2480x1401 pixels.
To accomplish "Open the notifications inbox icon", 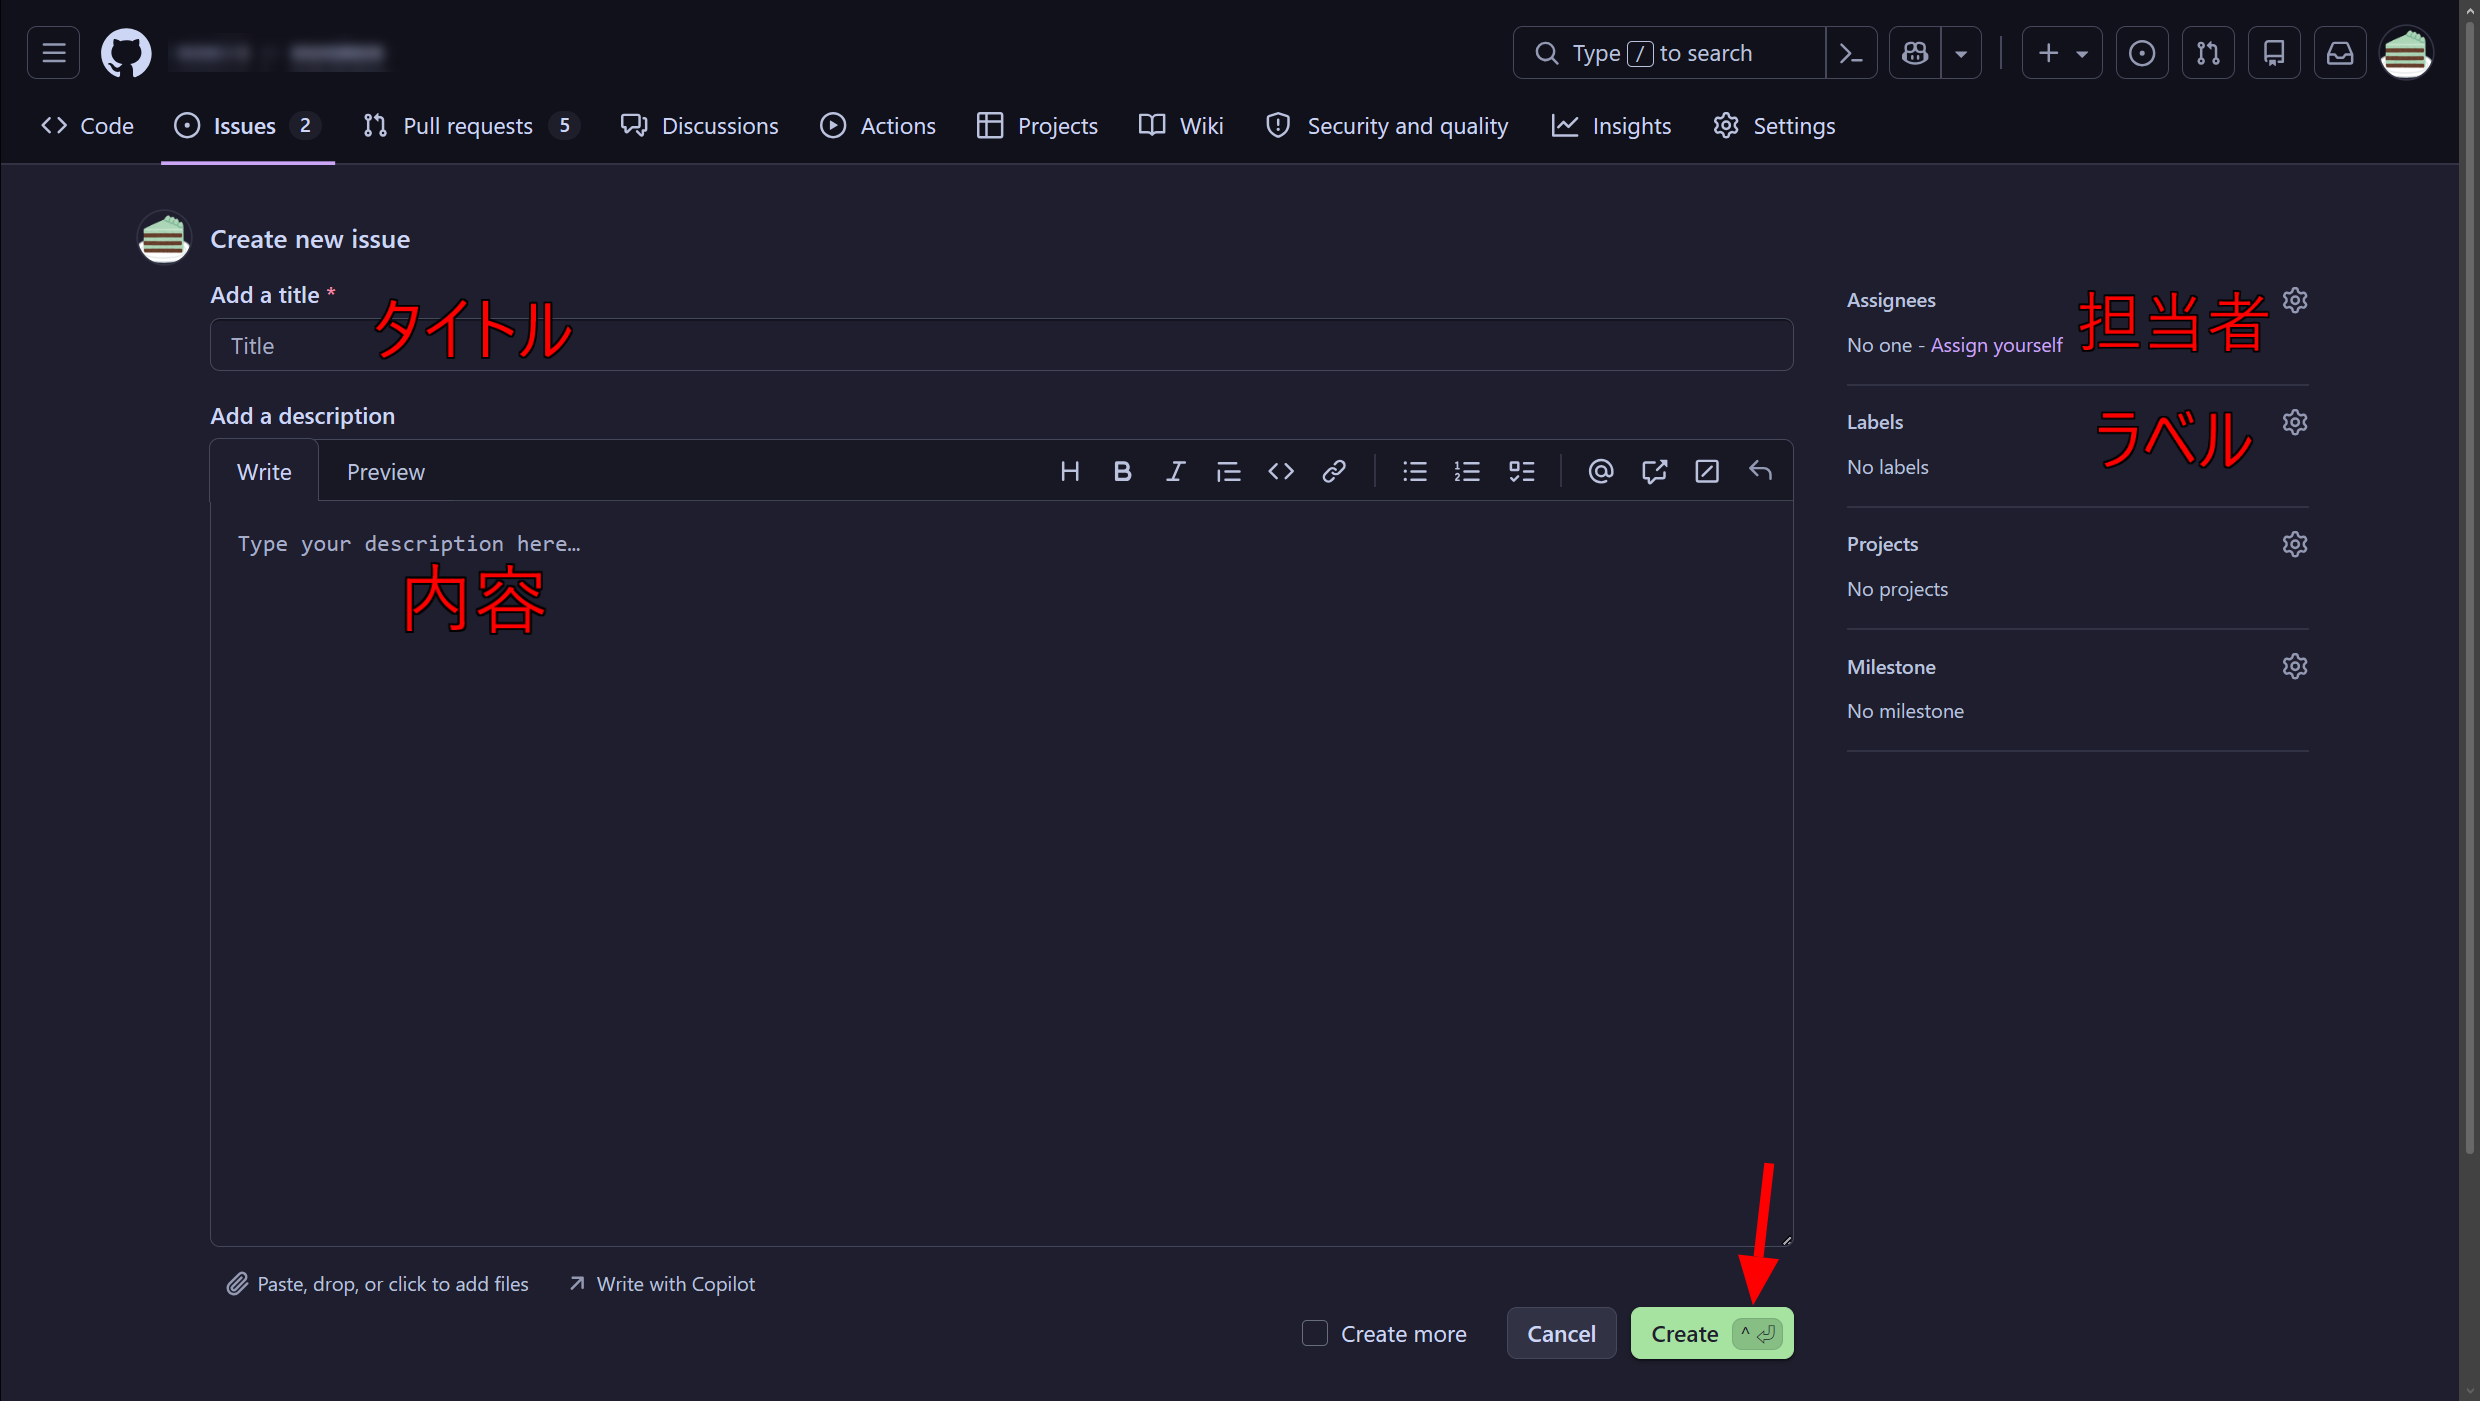I will click(2340, 53).
